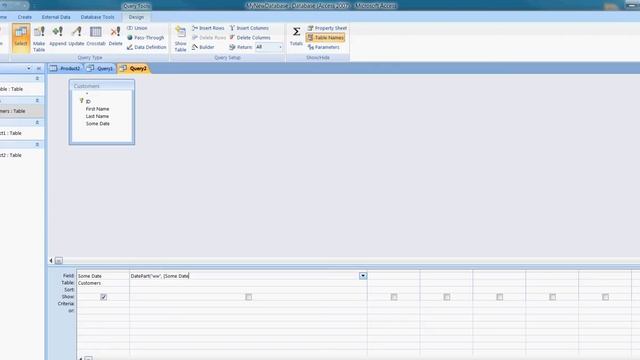The height and width of the screenshot is (360, 640).
Task: Check Show box in the seventh grid column
Action: (605, 297)
